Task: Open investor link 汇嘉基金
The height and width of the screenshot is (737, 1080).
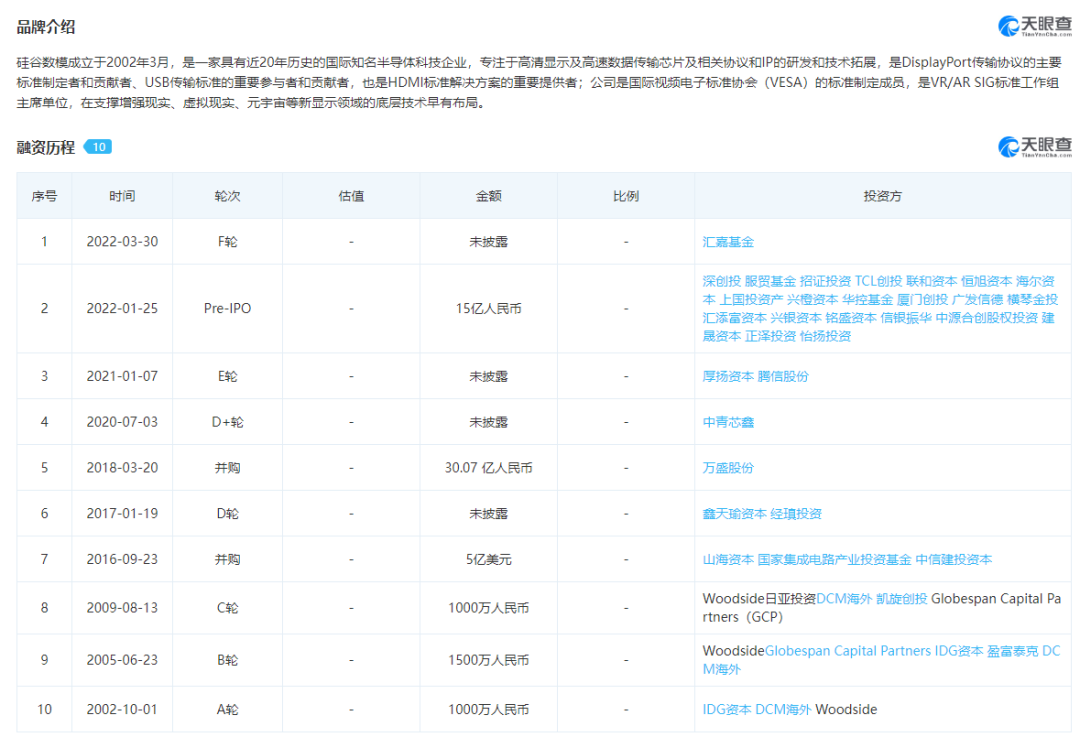Action: pos(728,242)
